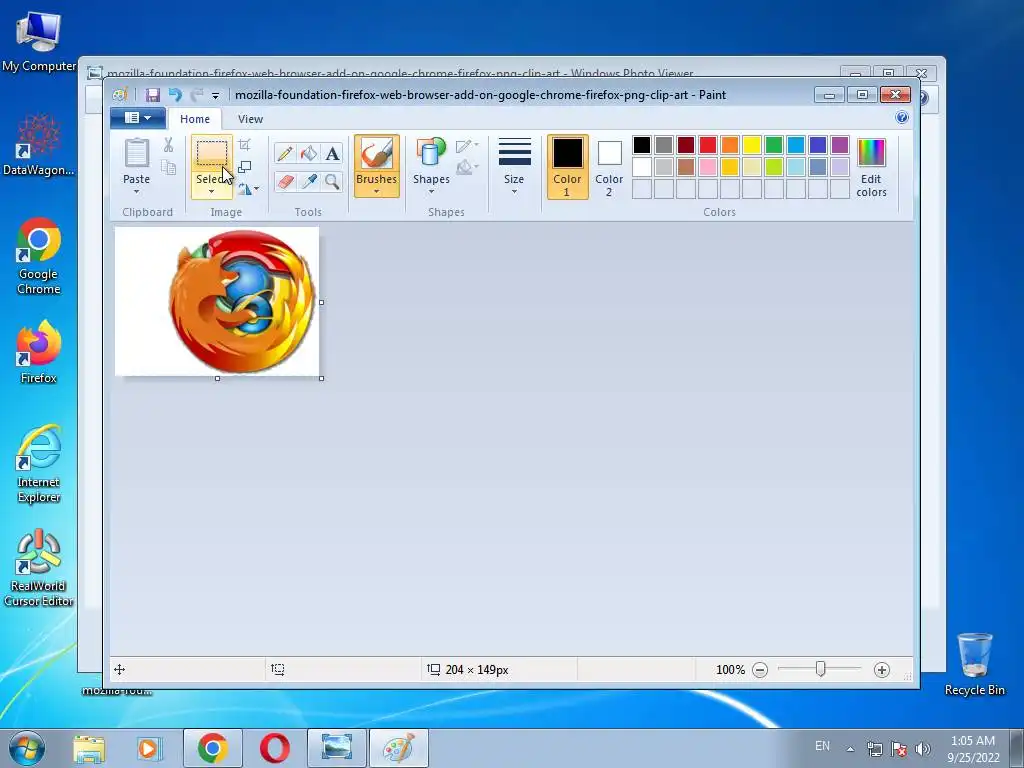Open the Customize Quick Access Toolbar dropdown
This screenshot has width=1024, height=768.
pyautogui.click(x=215, y=95)
